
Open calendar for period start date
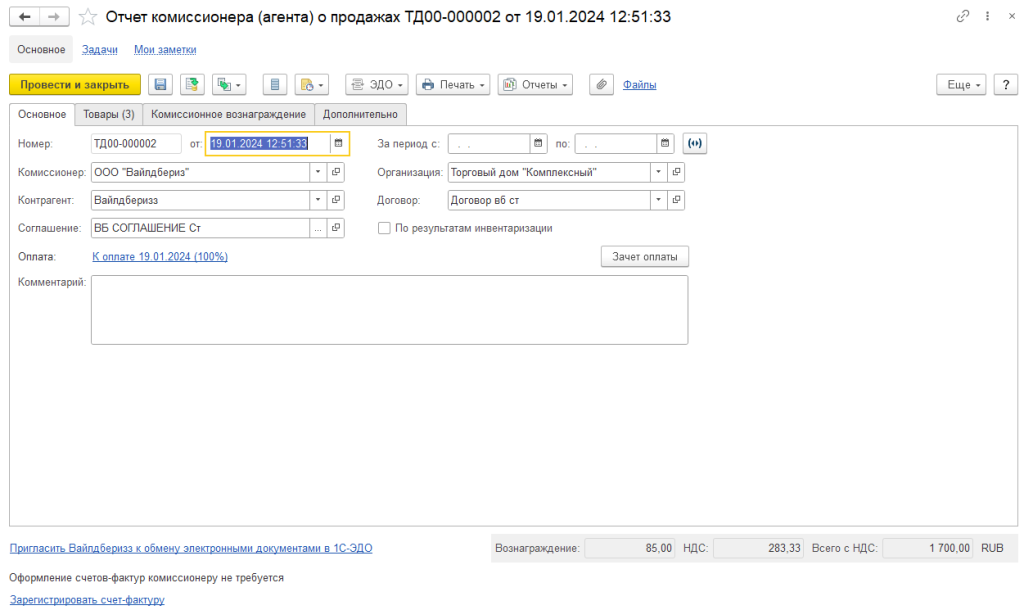coord(538,144)
